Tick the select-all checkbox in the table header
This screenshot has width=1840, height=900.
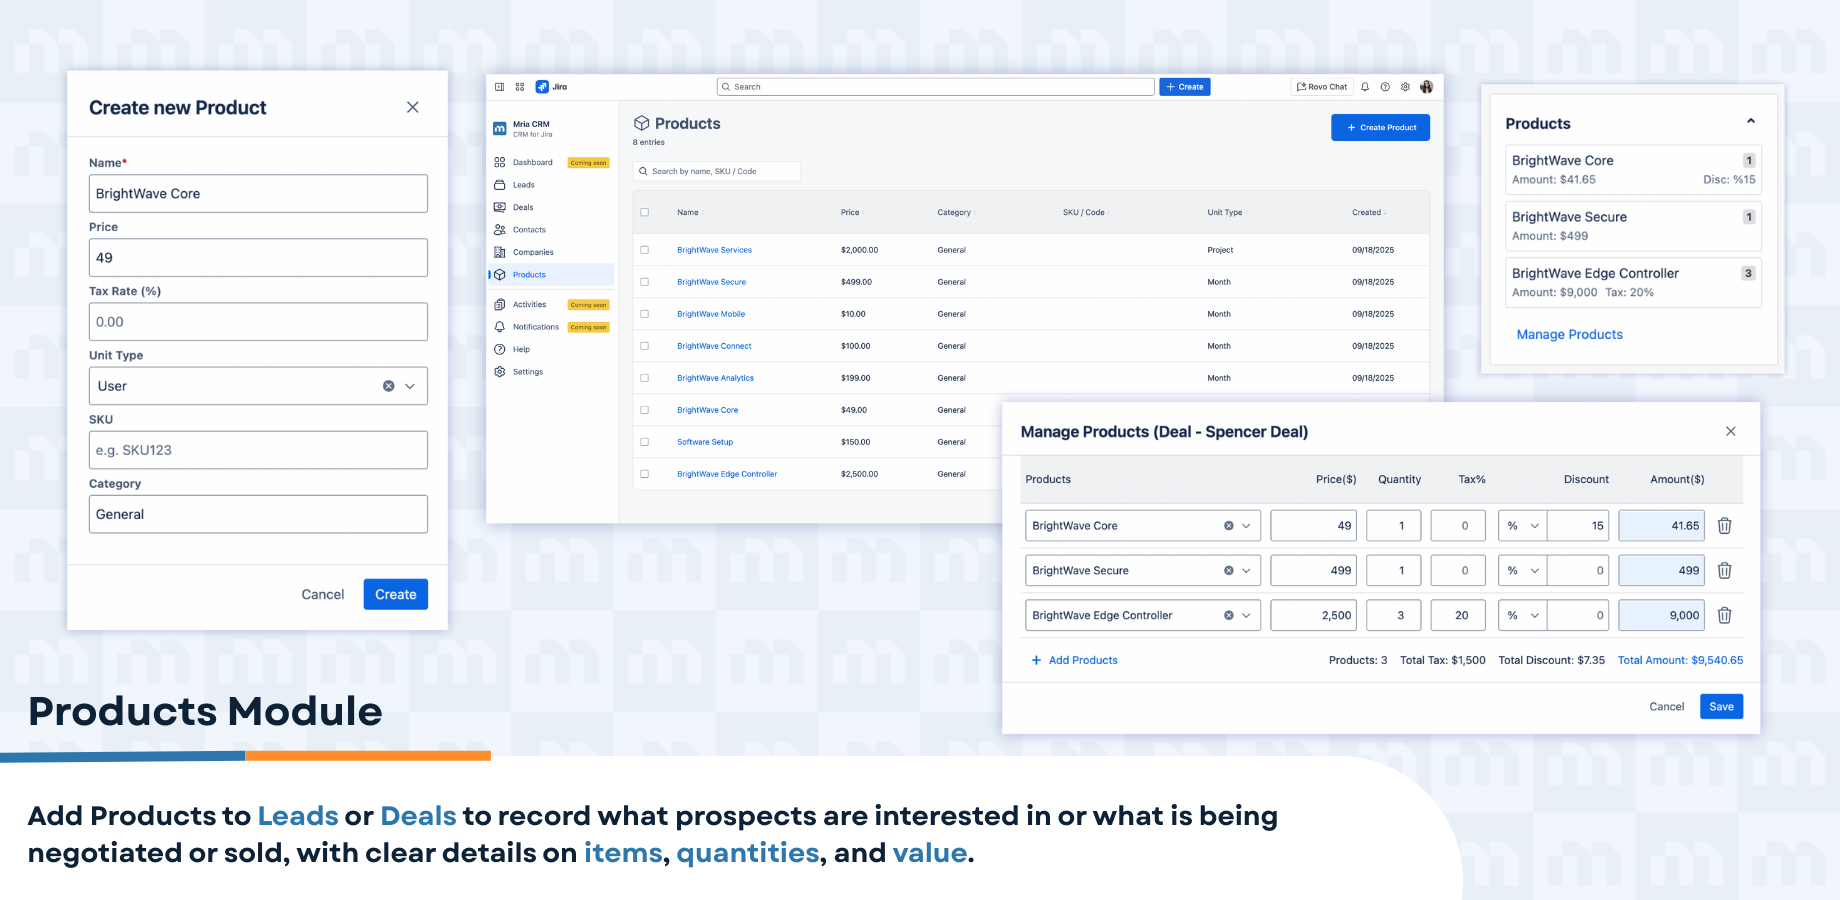click(x=645, y=212)
